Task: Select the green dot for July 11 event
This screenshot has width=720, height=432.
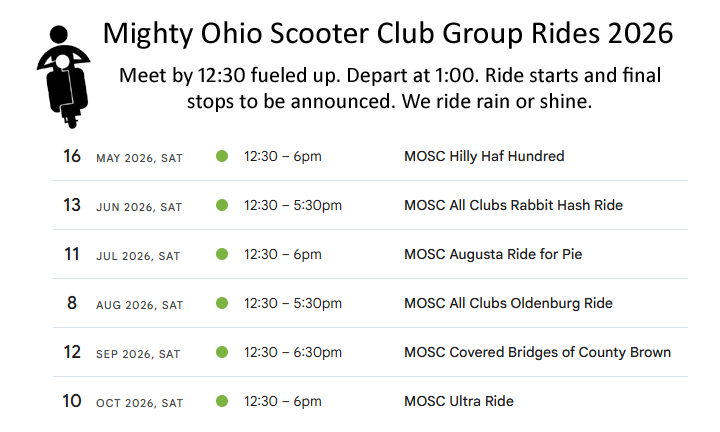Action: (x=222, y=254)
